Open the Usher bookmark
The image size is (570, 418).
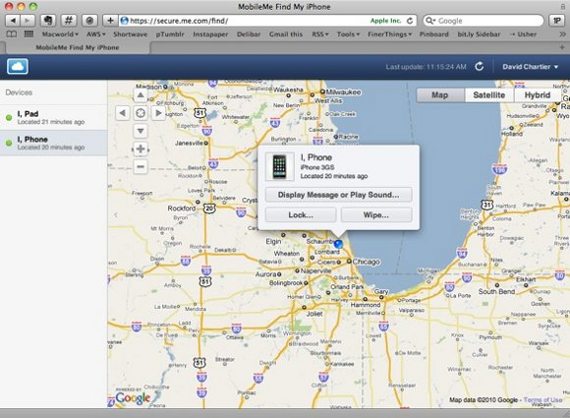coord(523,34)
